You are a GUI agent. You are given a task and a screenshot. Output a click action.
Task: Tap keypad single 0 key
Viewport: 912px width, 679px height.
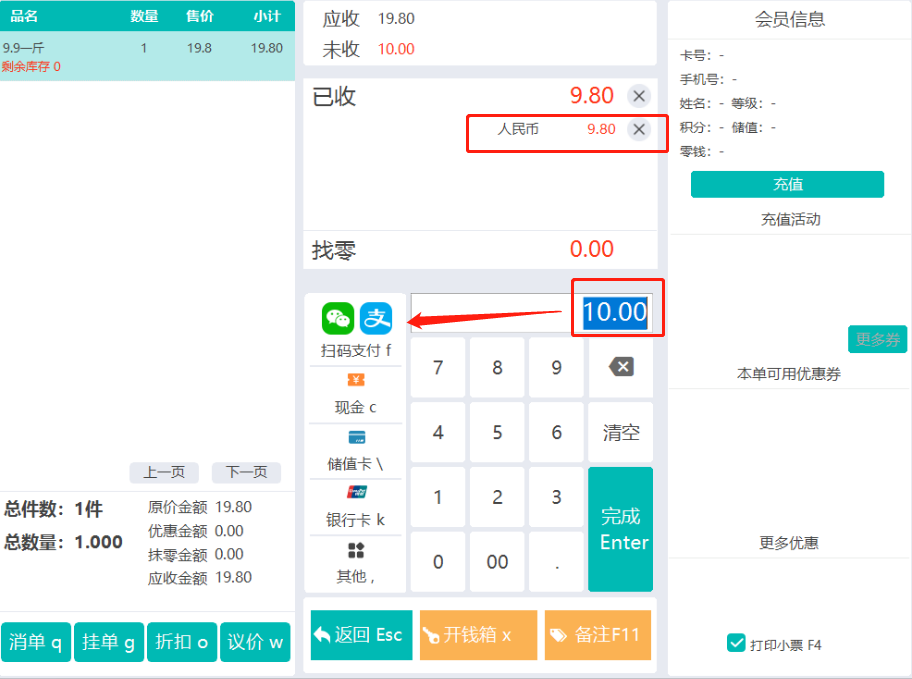tap(438, 561)
